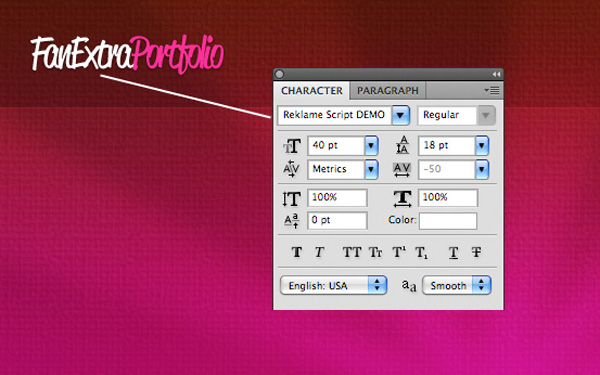
Task: Click the tracking icon beside -50
Action: tap(402, 170)
